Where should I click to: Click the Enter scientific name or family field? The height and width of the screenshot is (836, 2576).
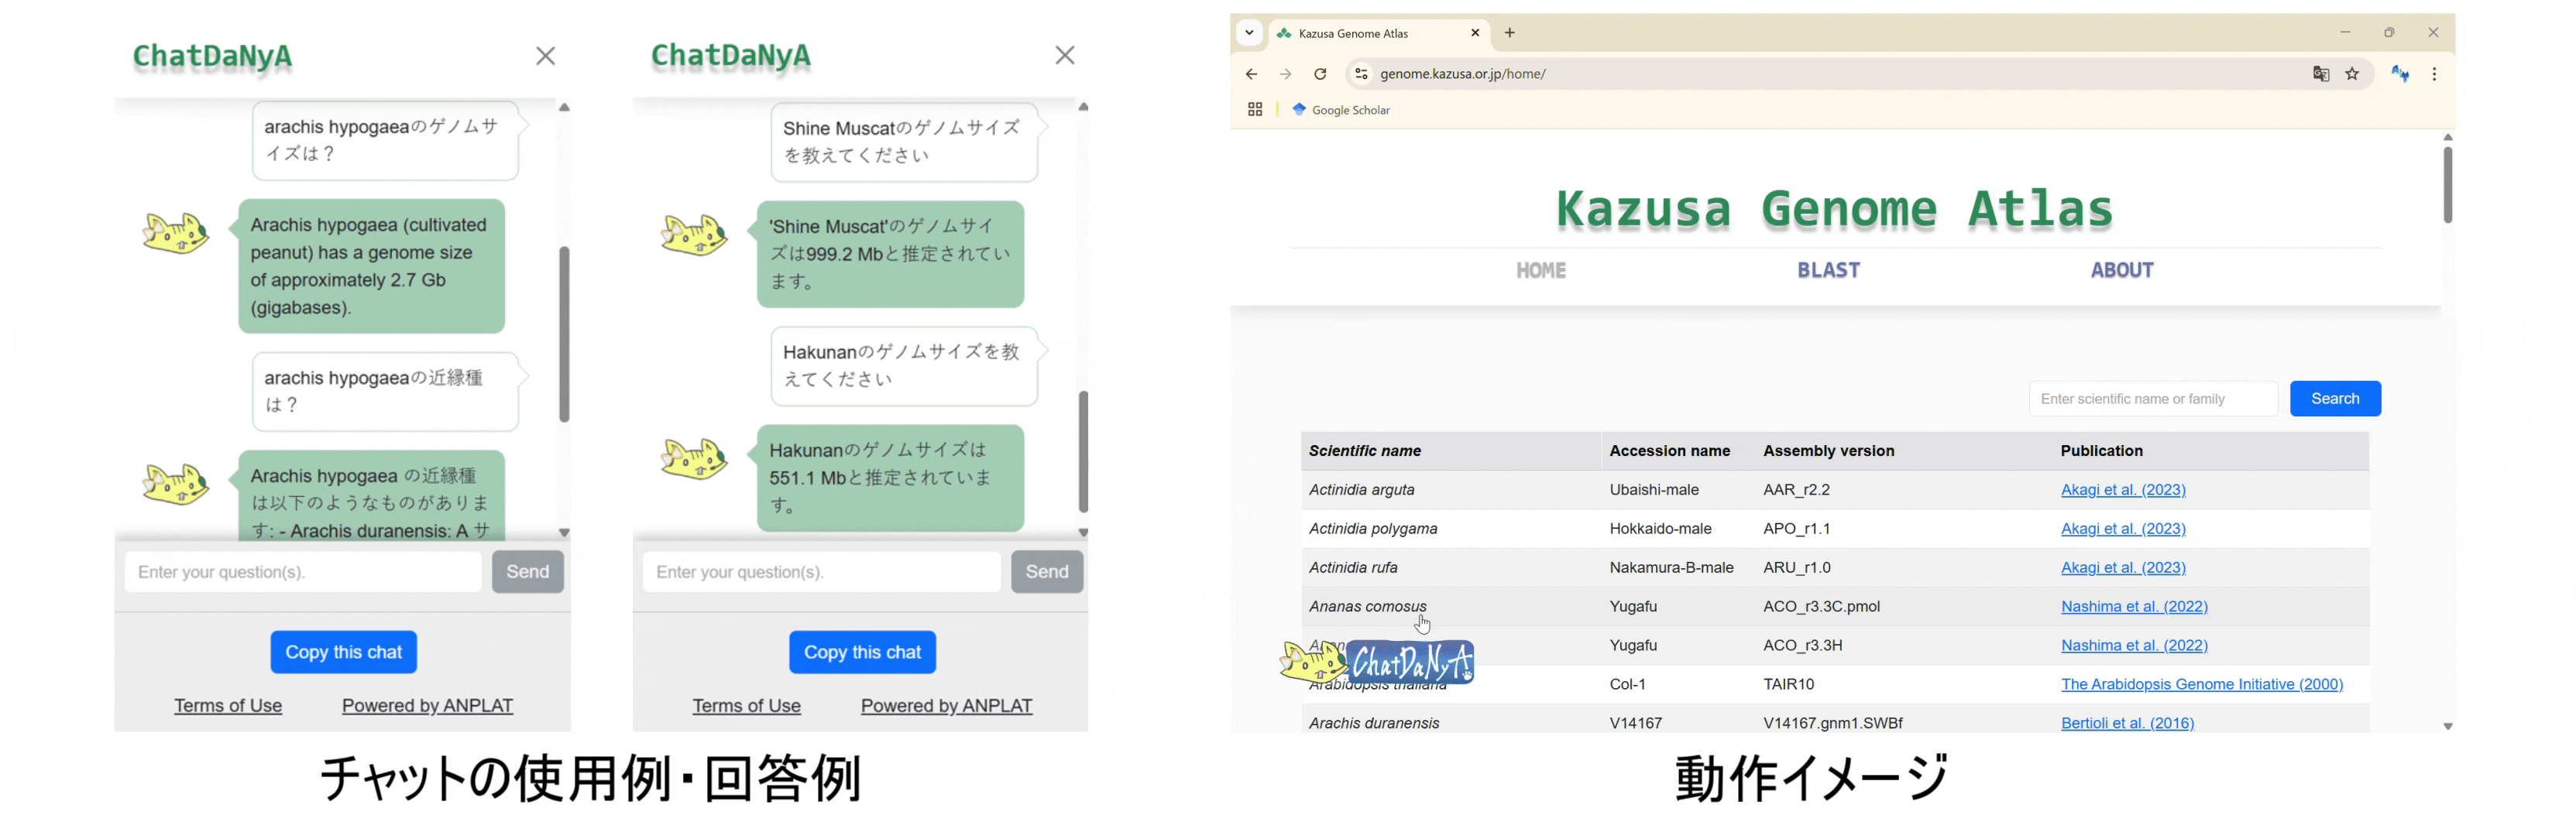point(2152,399)
